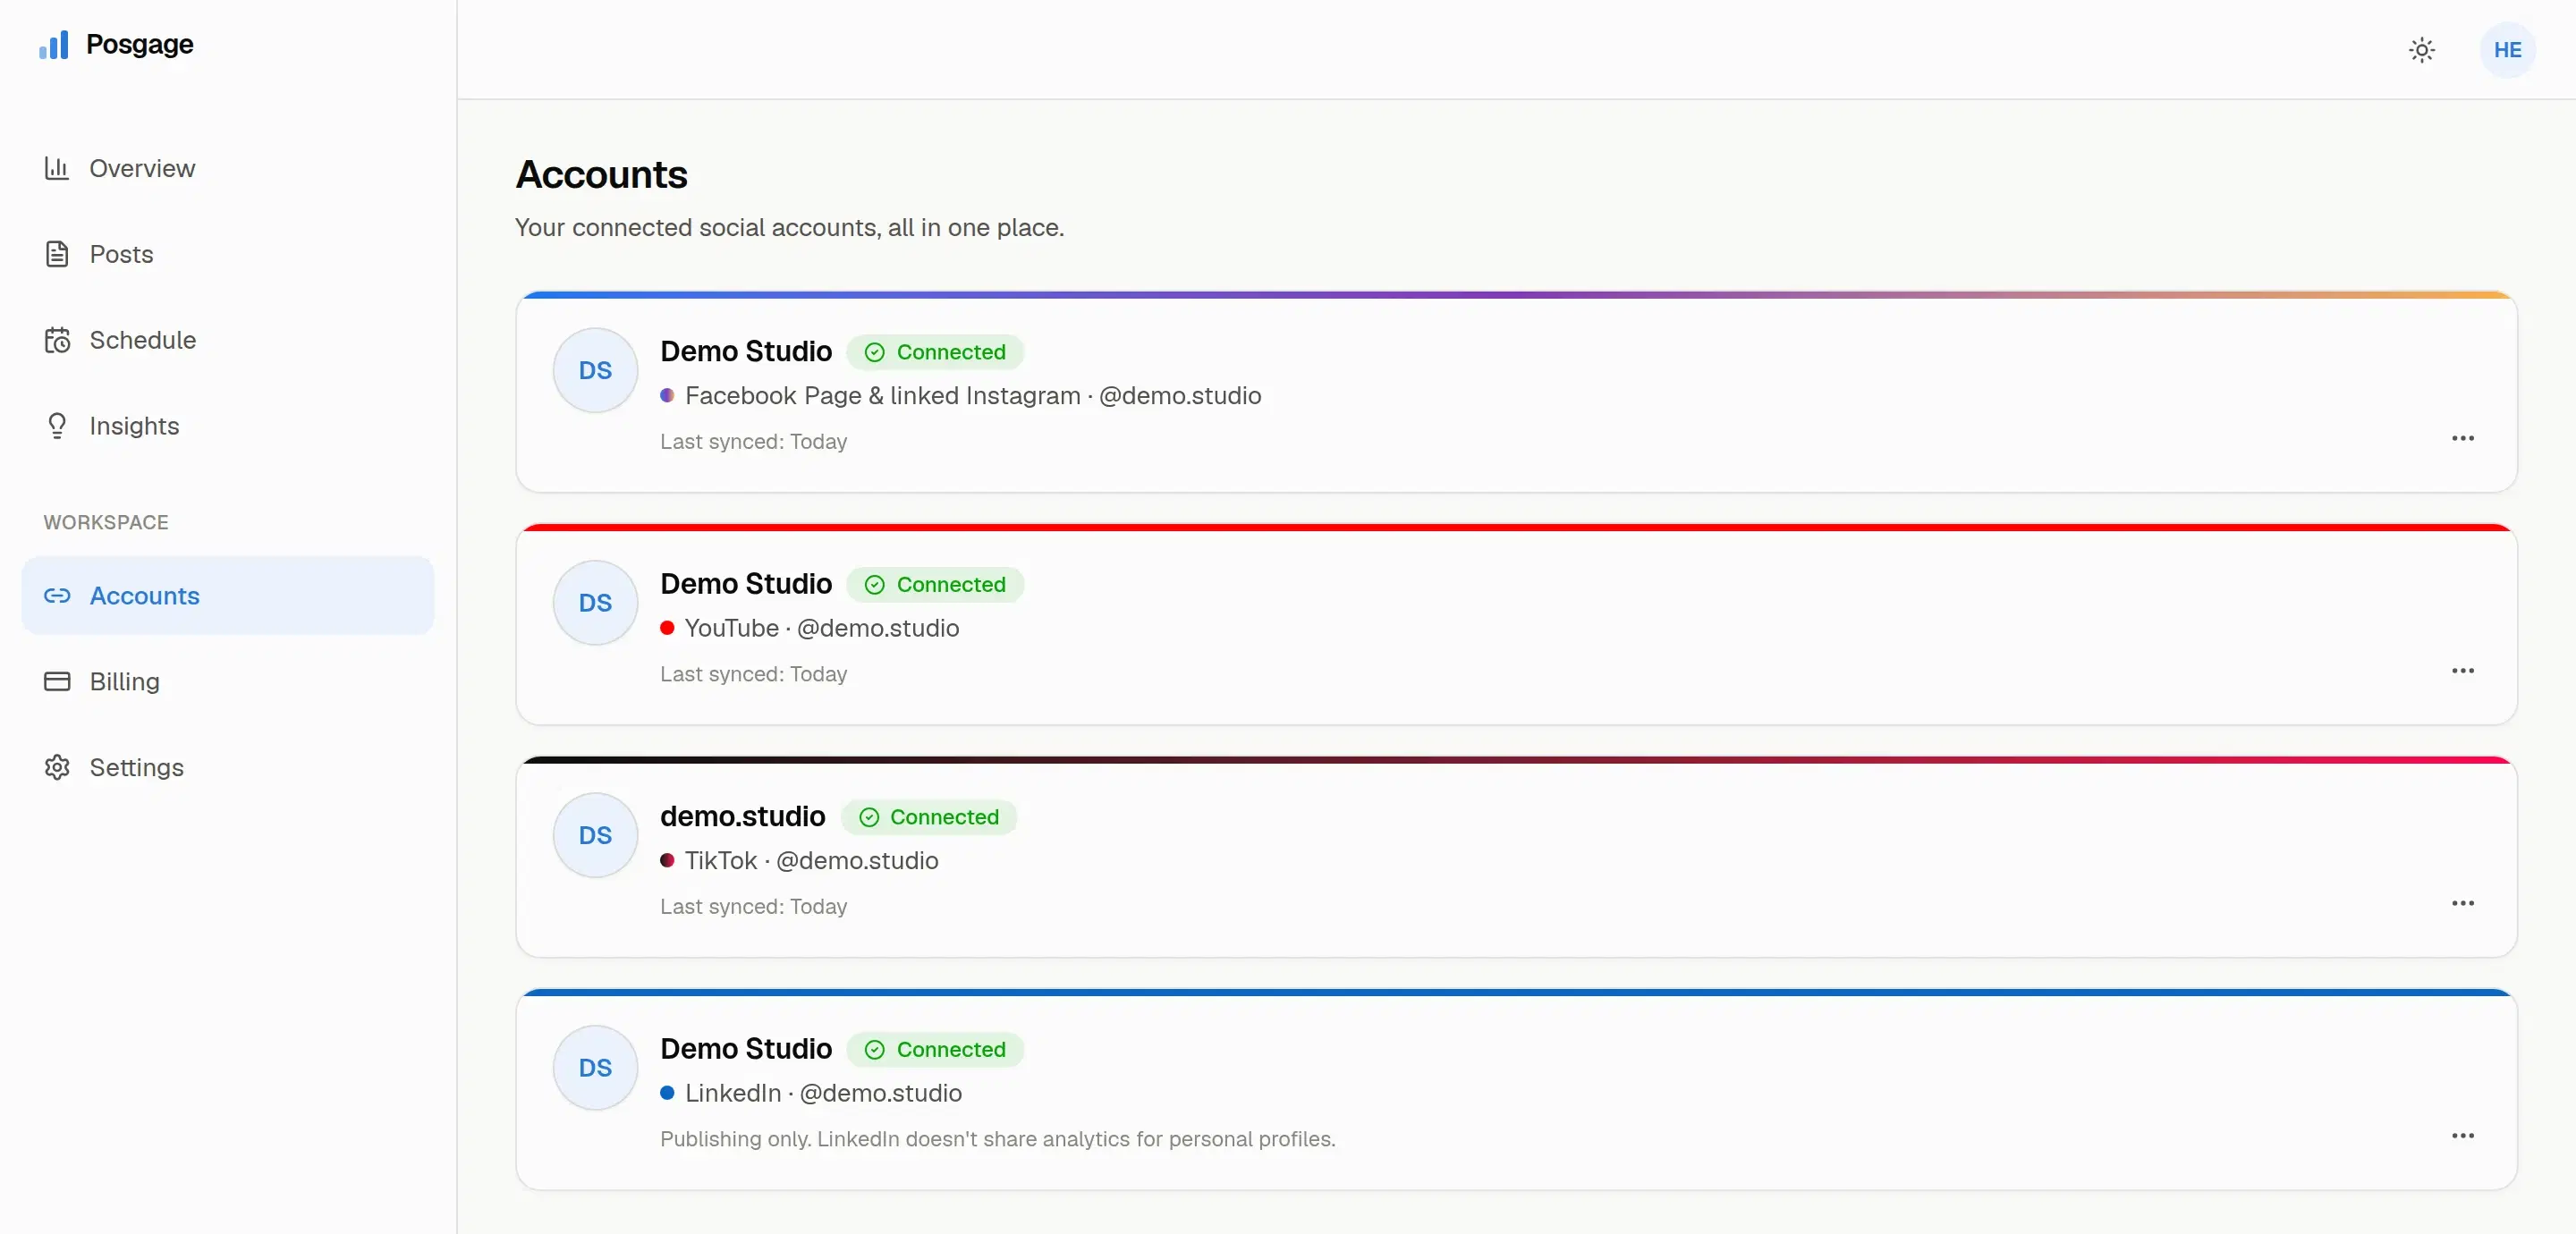The image size is (2576, 1234).
Task: Open the Overview chart icon
Action: [x=57, y=168]
